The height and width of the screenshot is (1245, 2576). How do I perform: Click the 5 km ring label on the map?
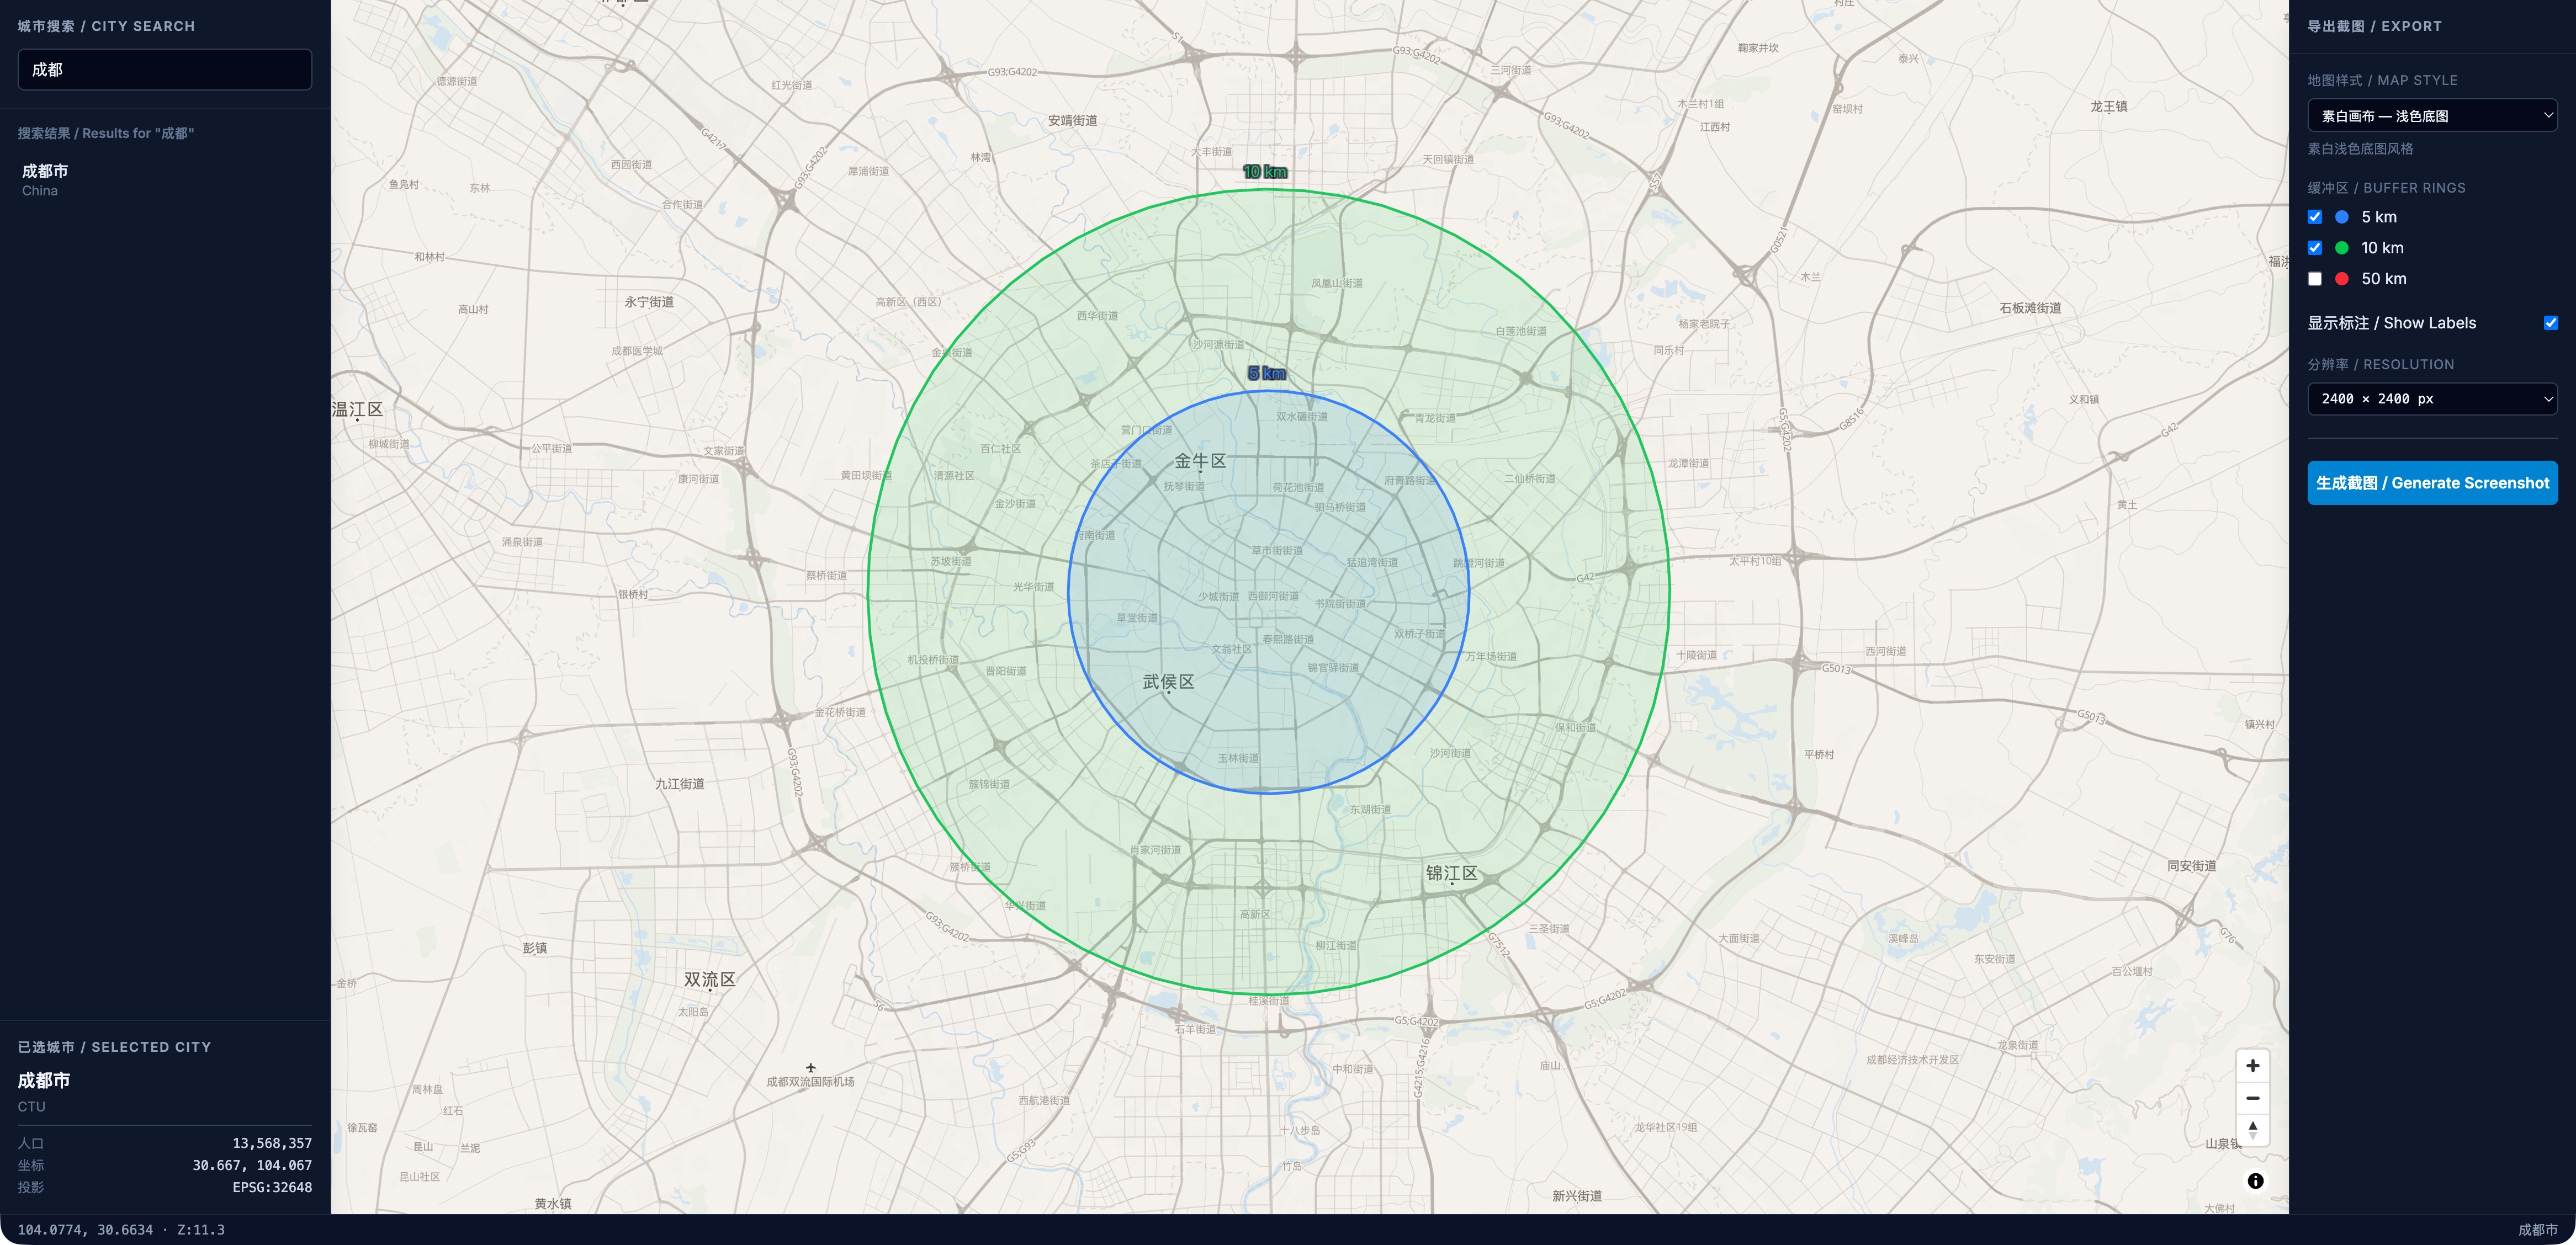click(x=1267, y=373)
